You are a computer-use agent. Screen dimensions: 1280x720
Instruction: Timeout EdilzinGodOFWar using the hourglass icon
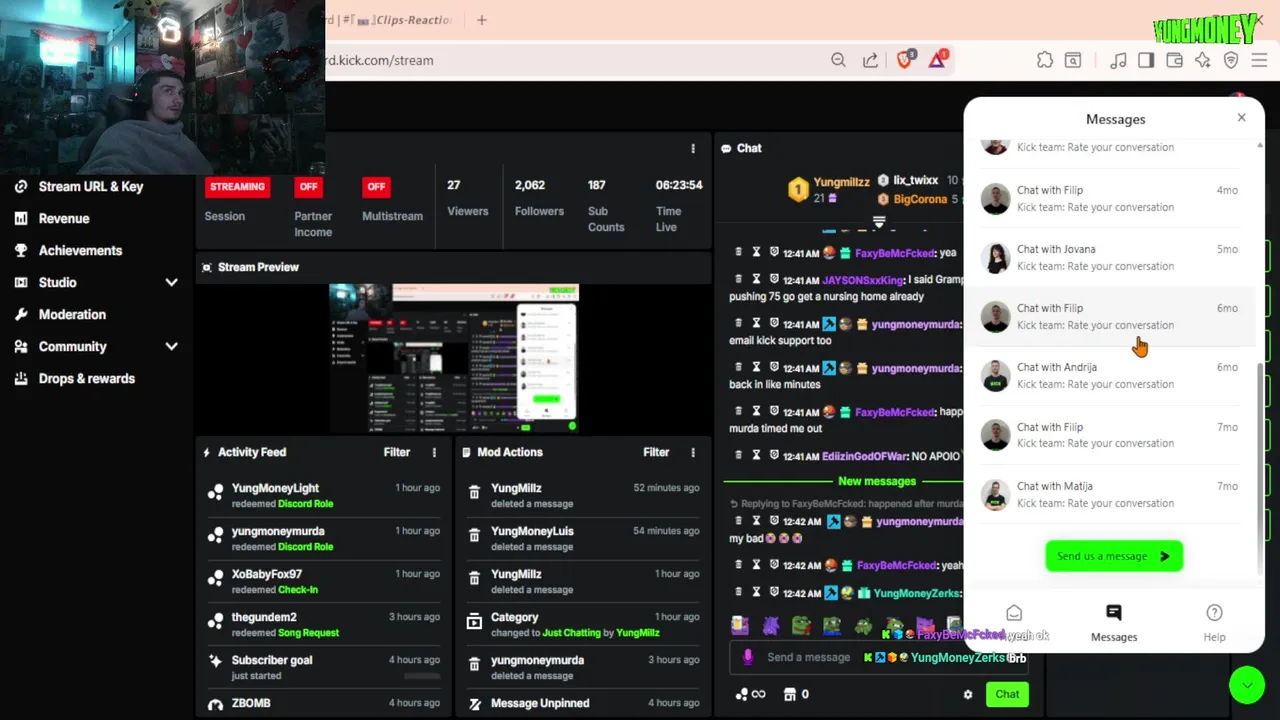pos(756,455)
